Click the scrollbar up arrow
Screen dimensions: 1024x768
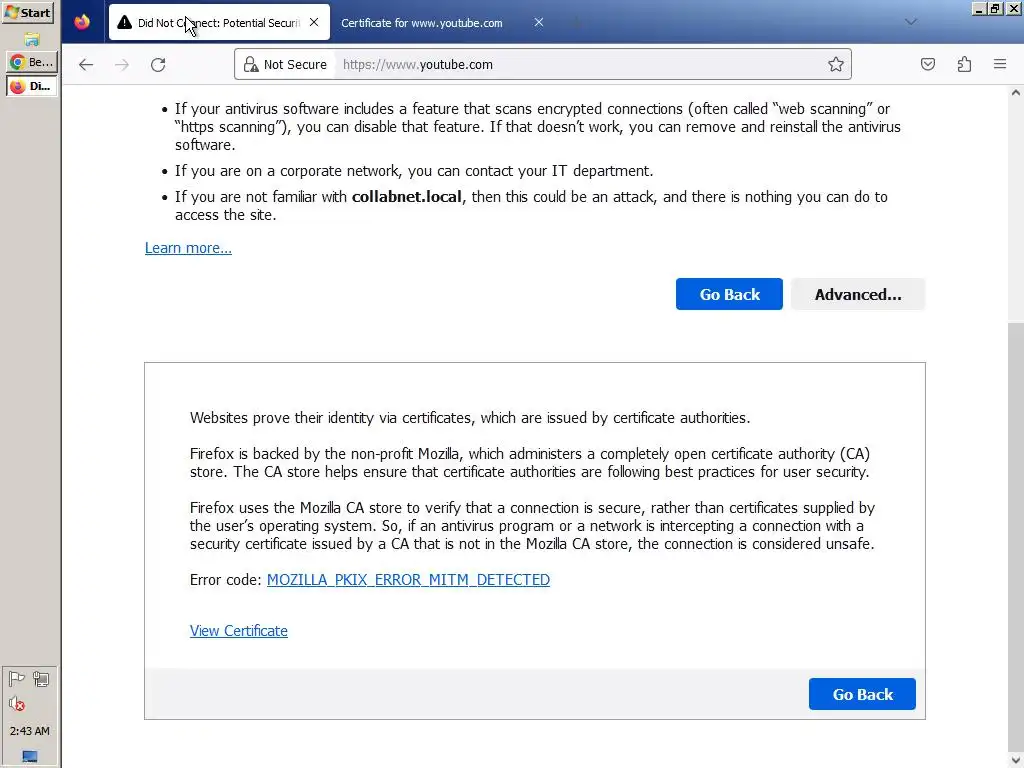click(1016, 93)
